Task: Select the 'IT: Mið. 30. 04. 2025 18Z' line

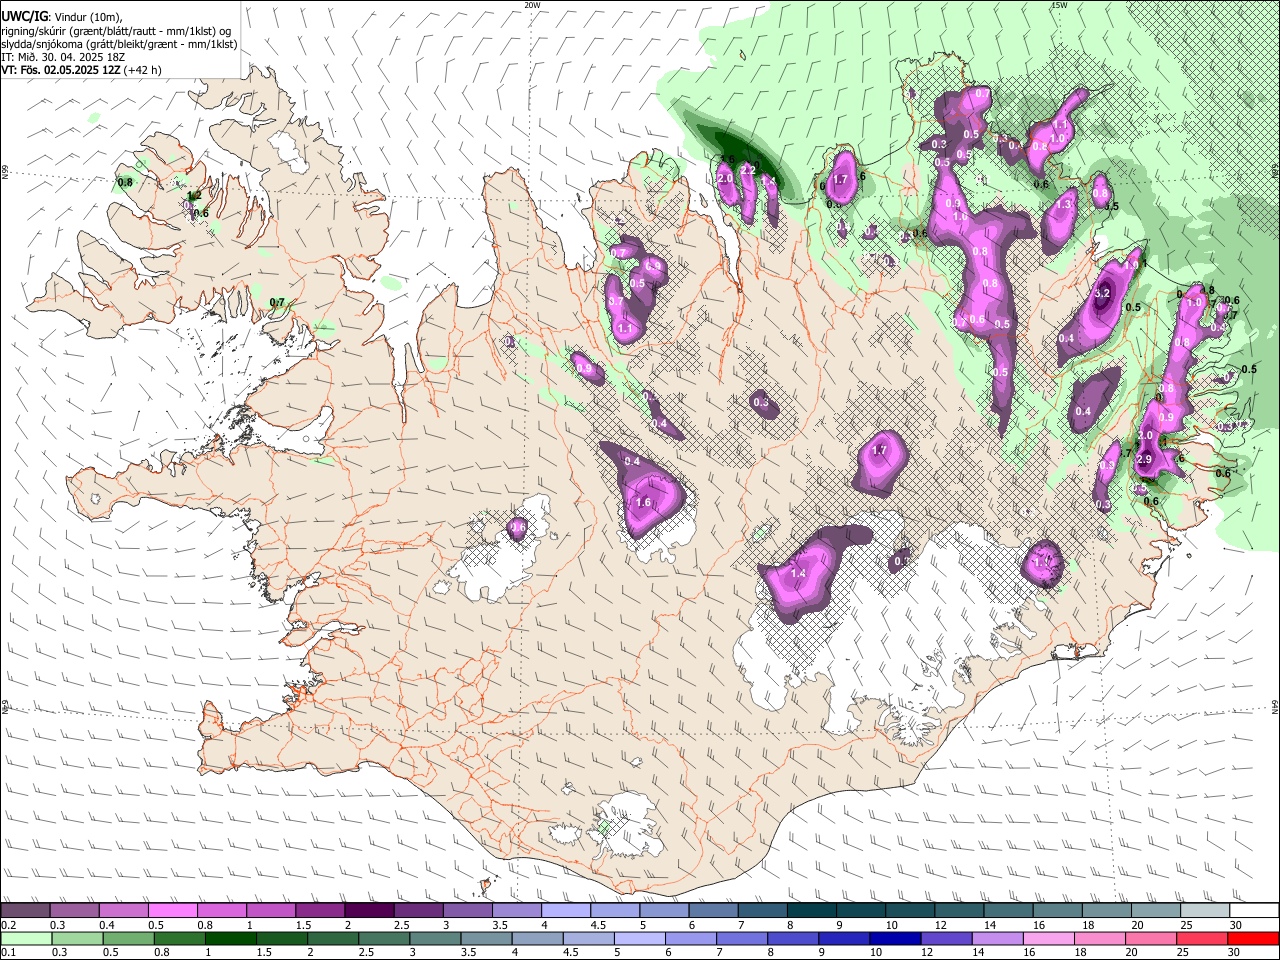Action: (x=63, y=57)
